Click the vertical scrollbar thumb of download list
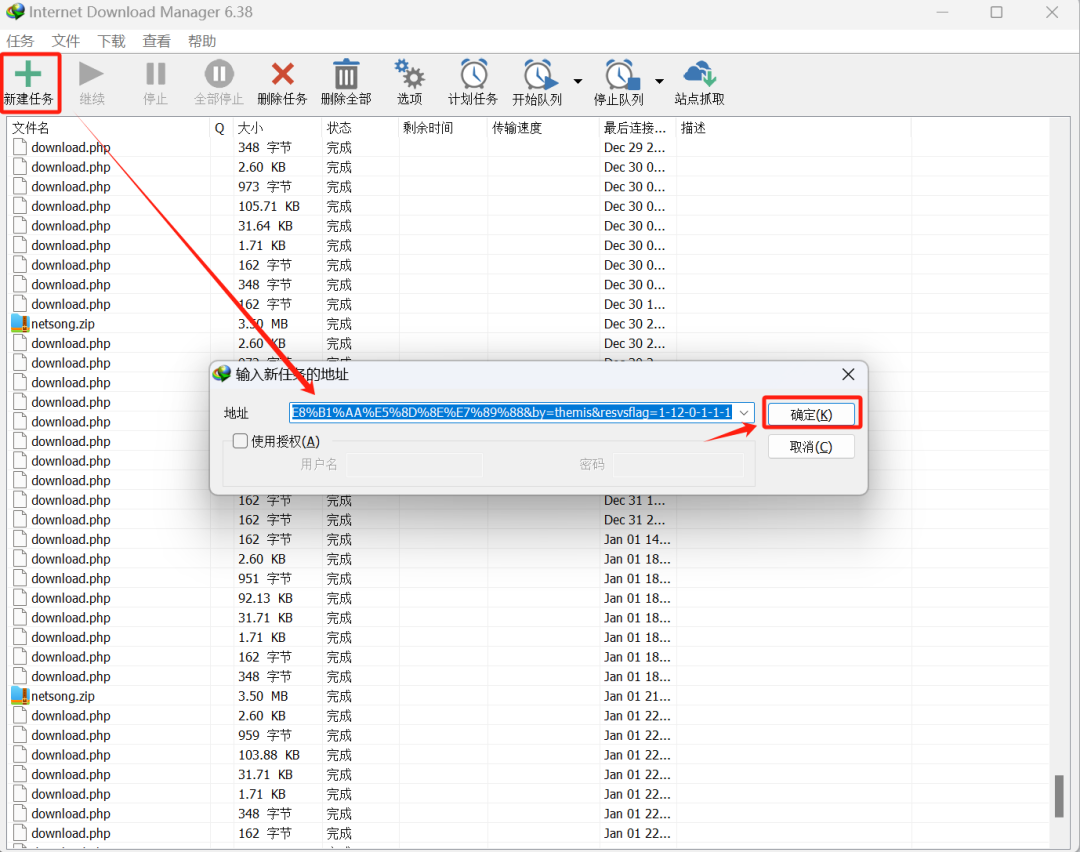Viewport: 1080px width, 852px height. [x=1059, y=796]
